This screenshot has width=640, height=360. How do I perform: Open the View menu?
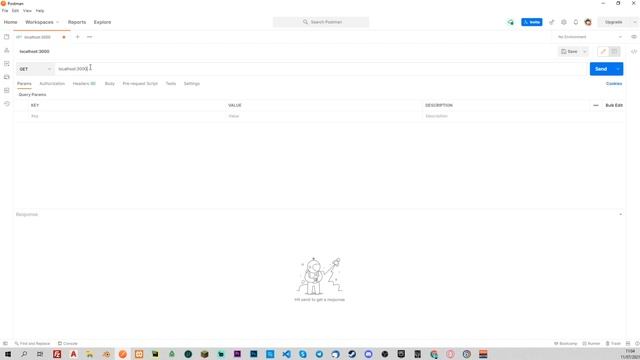(x=27, y=11)
